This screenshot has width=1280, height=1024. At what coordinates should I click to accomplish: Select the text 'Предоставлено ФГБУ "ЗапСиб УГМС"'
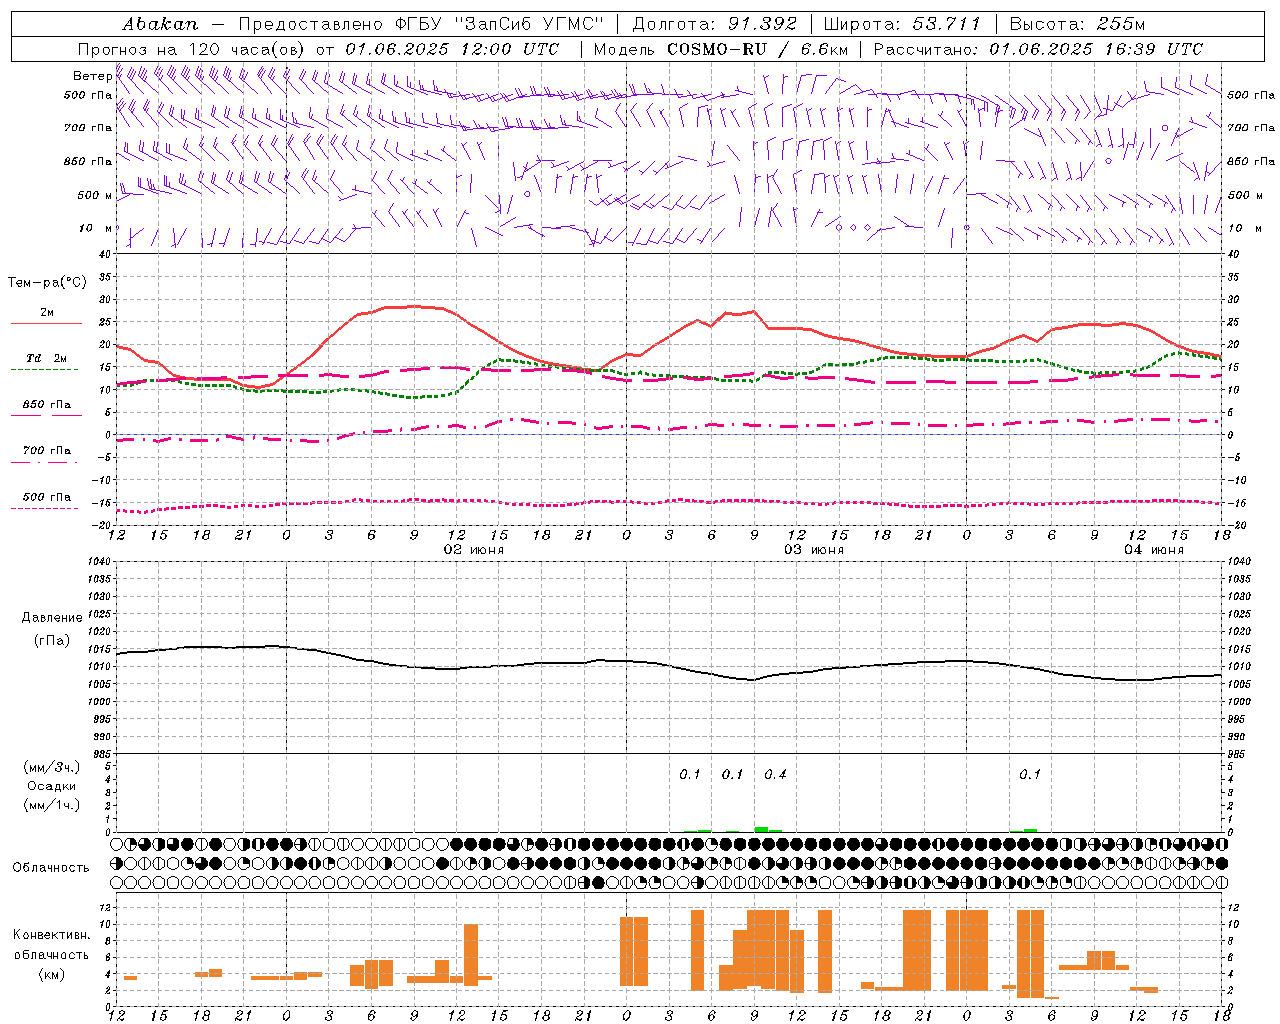coord(421,24)
